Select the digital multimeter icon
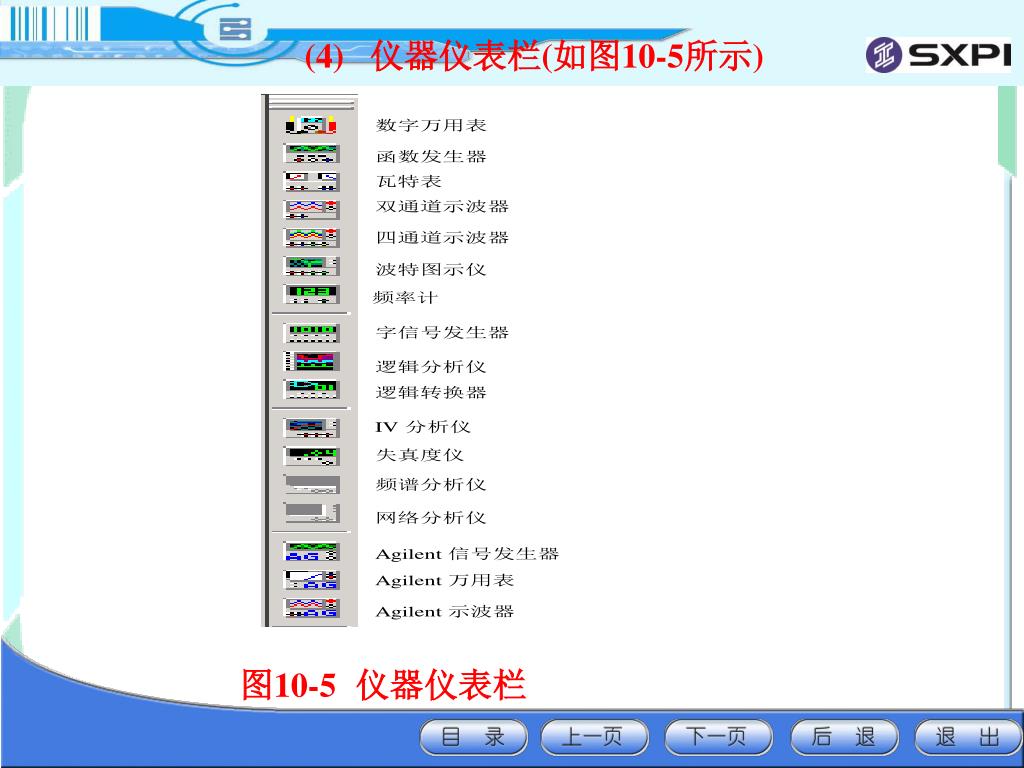 click(311, 125)
